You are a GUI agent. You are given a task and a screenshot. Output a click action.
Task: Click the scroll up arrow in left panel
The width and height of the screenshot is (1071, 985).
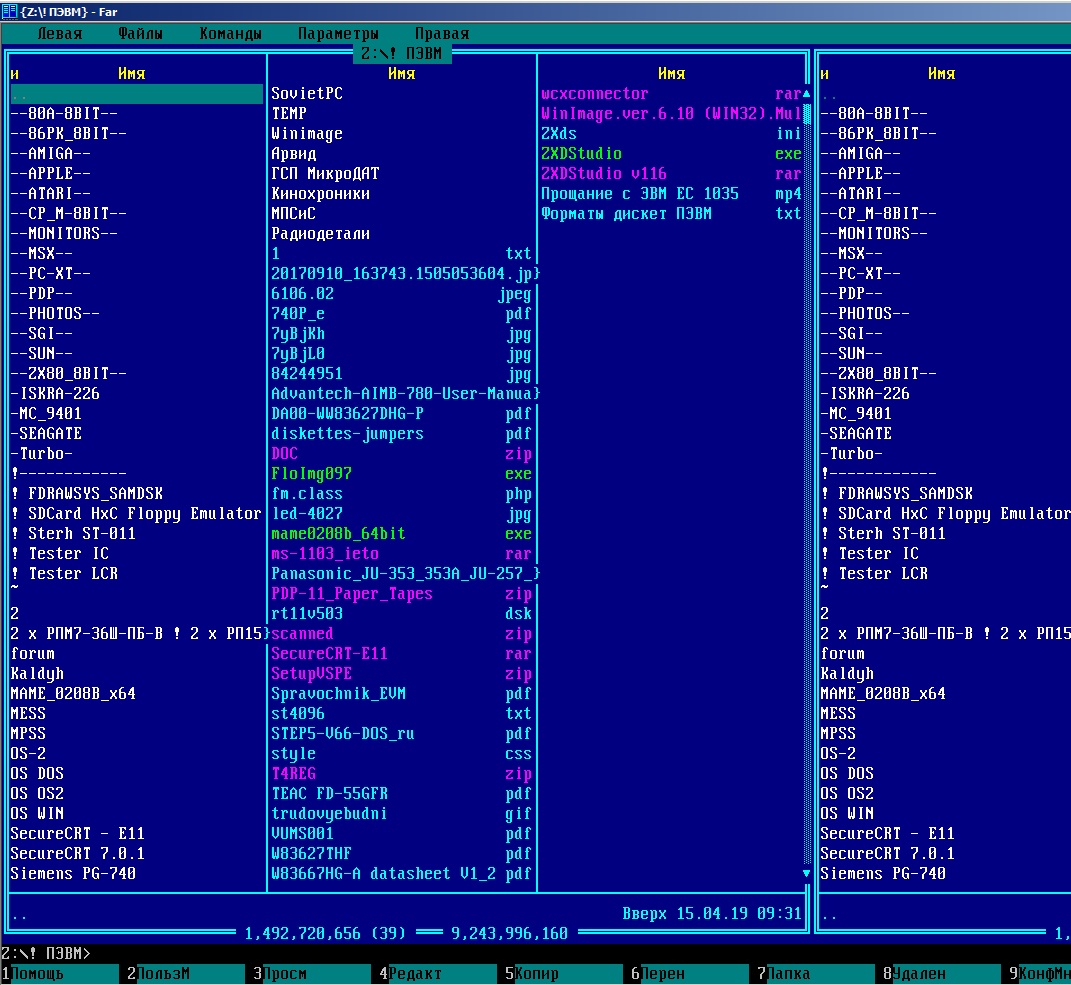[x=806, y=93]
